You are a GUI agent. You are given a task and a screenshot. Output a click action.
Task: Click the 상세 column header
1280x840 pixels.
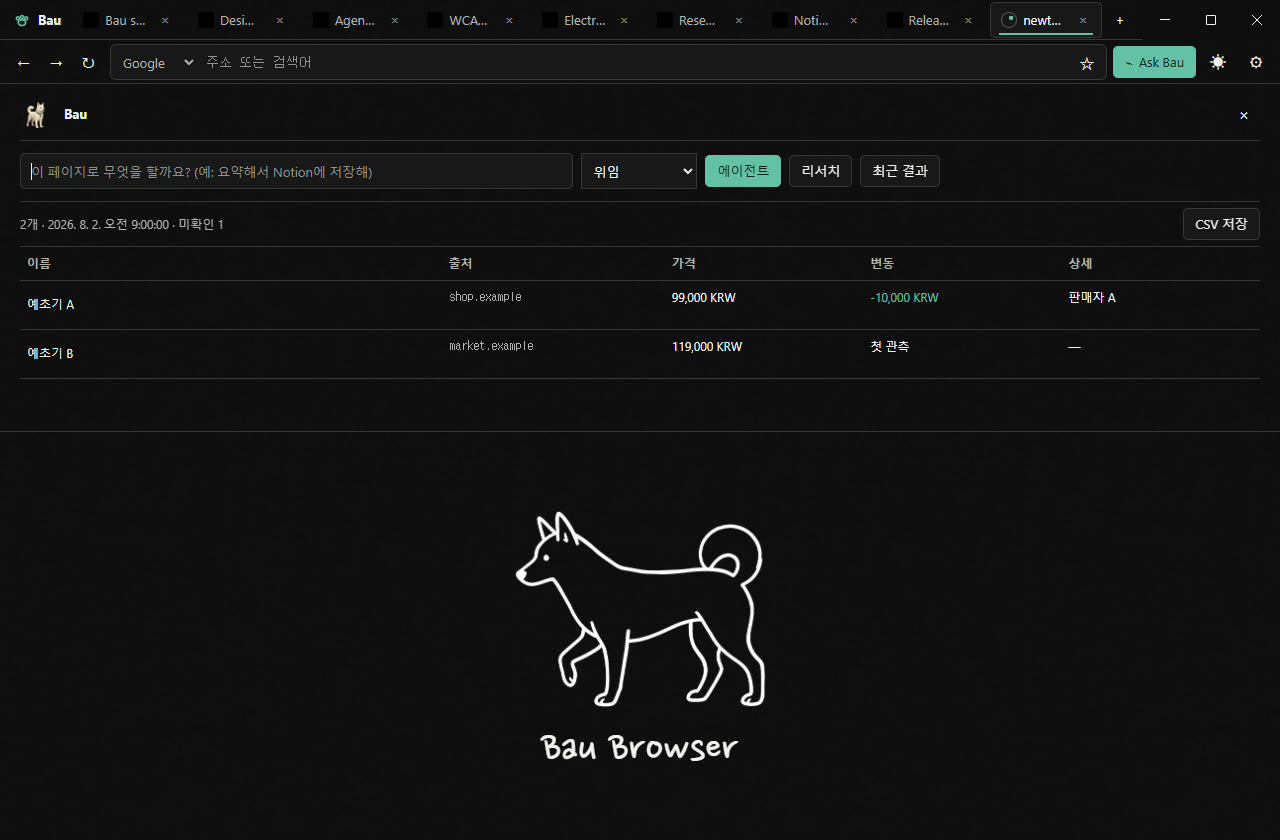tap(1080, 264)
